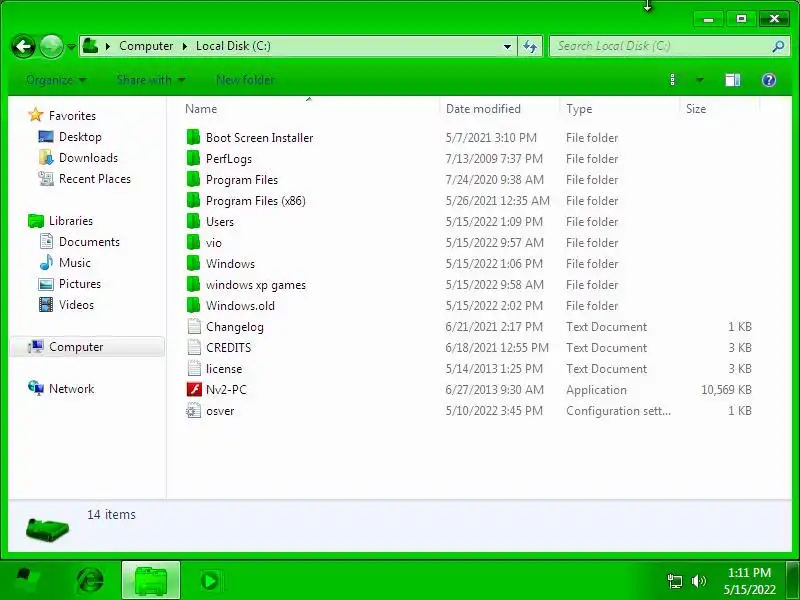The width and height of the screenshot is (800, 600).
Task: Expand the arrow before Local Disk (C:)
Action: pos(185,46)
